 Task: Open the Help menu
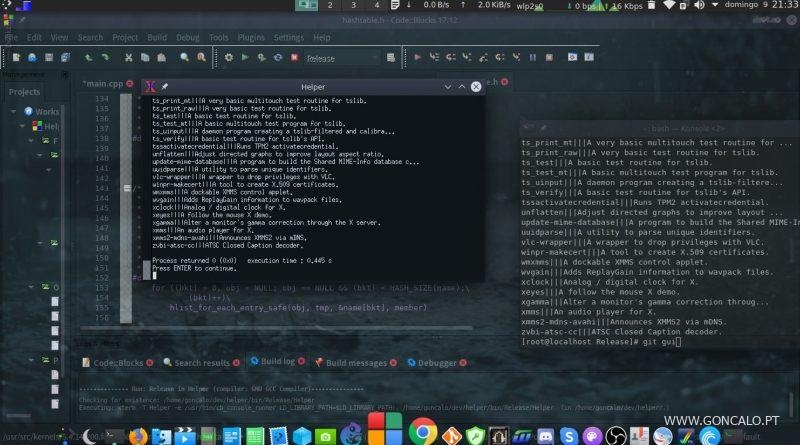[321, 37]
